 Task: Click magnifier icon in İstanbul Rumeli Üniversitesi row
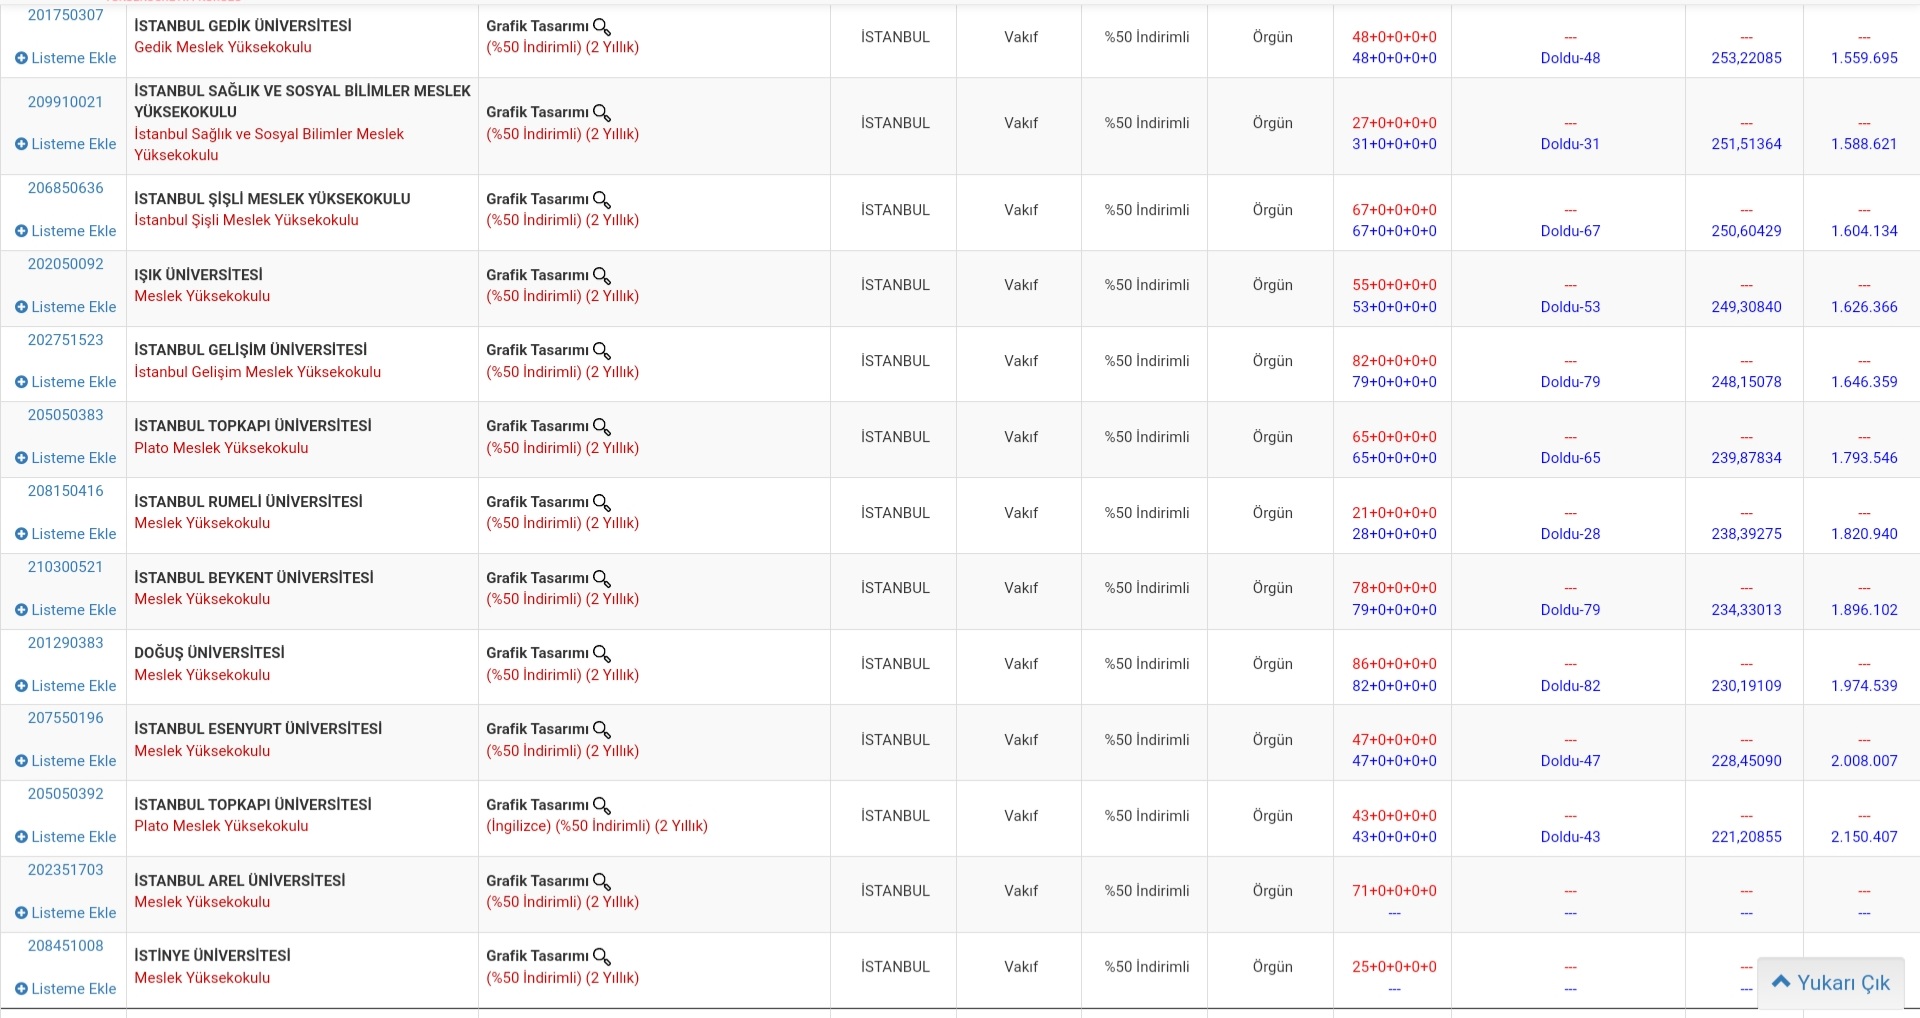(601, 503)
